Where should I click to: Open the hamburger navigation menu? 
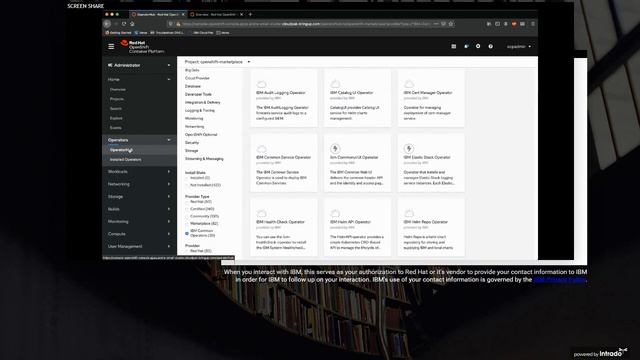pyautogui.click(x=111, y=47)
